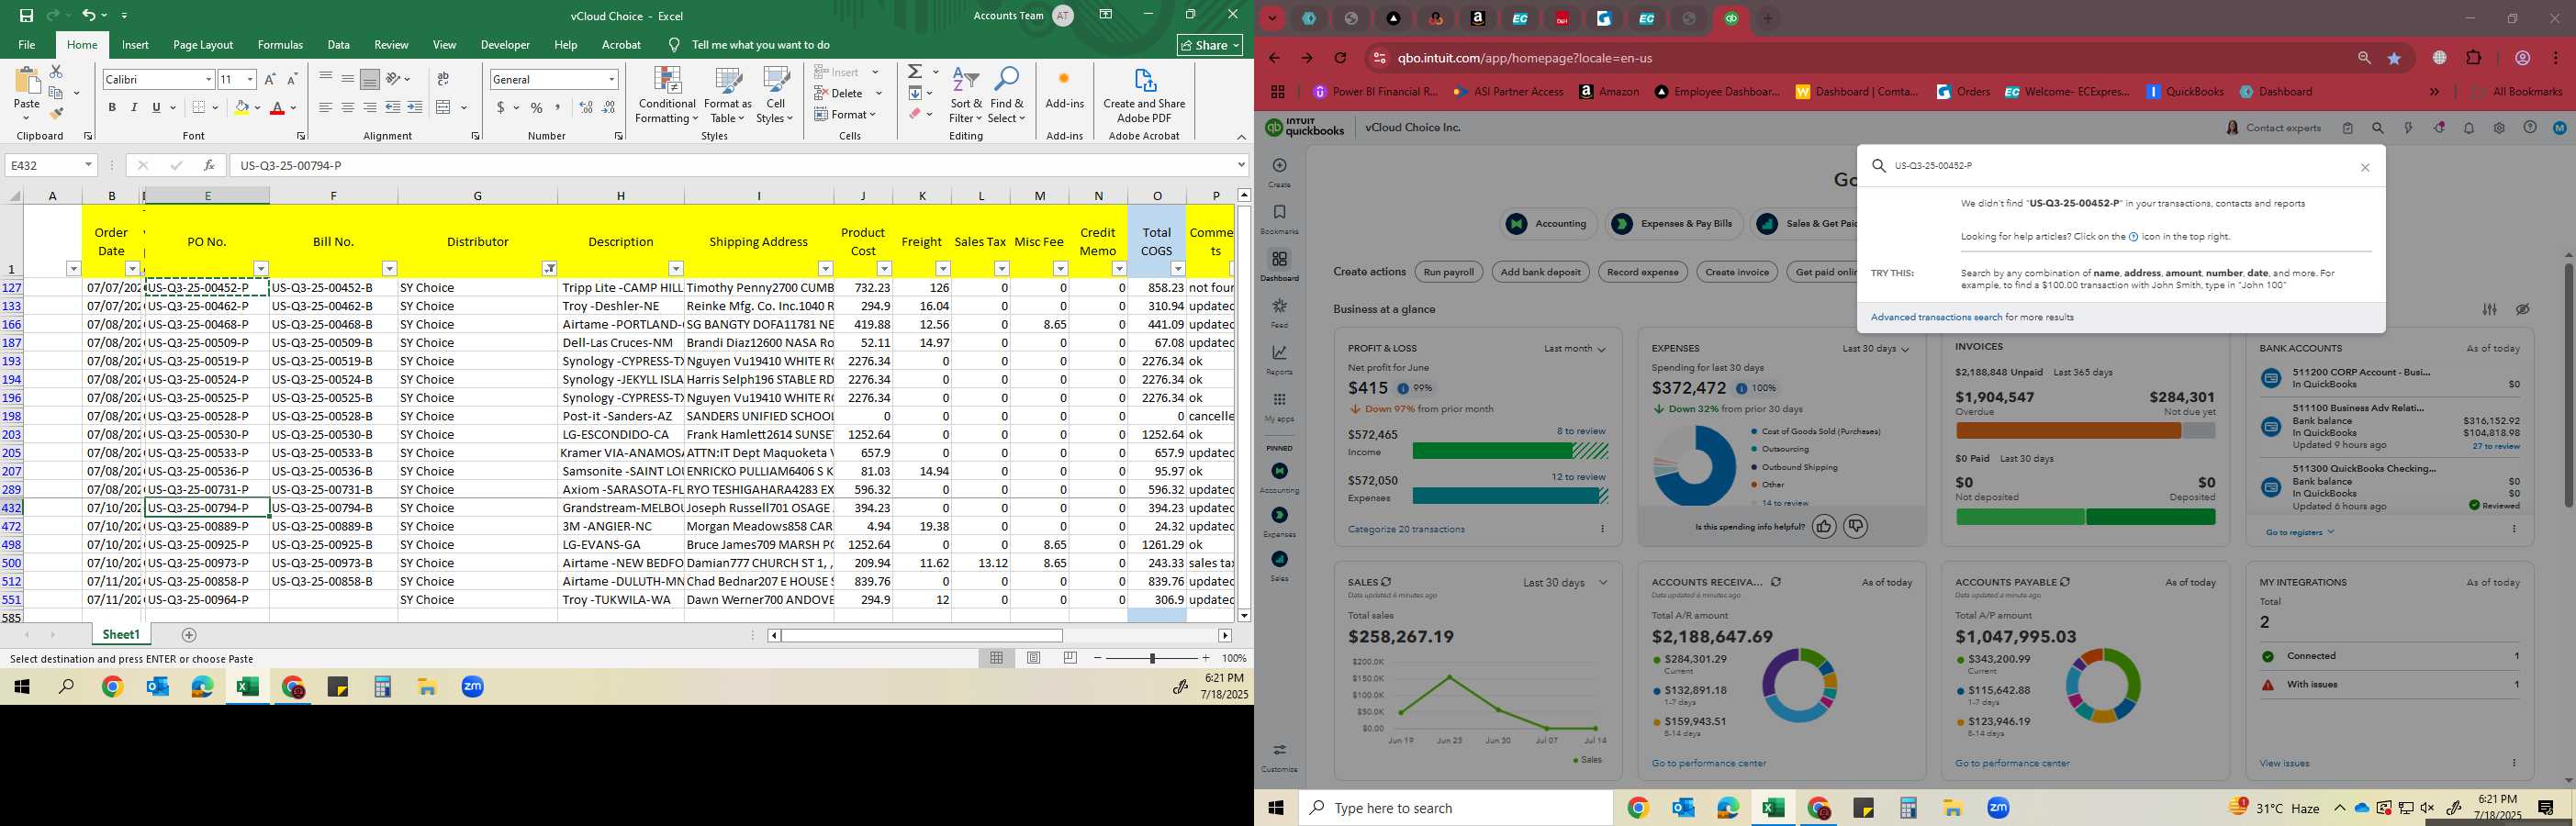Click Create invoice button

[1737, 272]
